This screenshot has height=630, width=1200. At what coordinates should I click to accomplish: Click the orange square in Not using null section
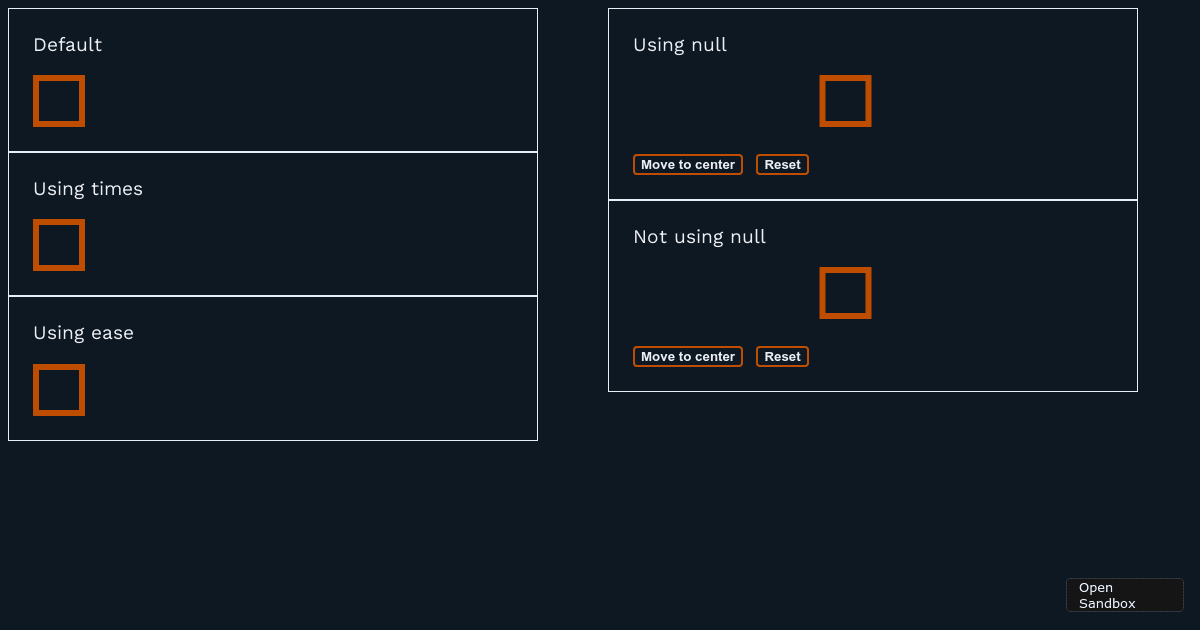[x=845, y=293]
